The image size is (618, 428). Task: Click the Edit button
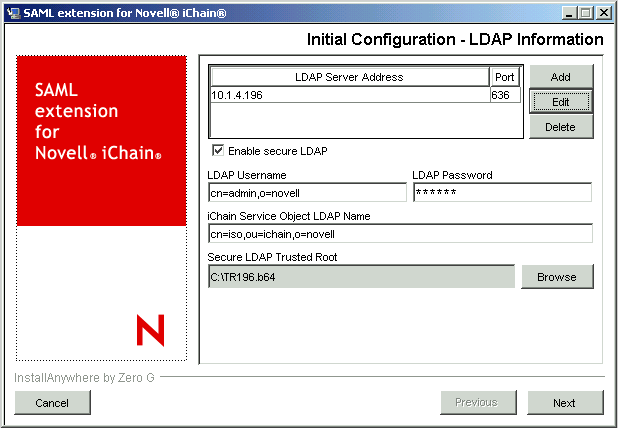tap(561, 102)
